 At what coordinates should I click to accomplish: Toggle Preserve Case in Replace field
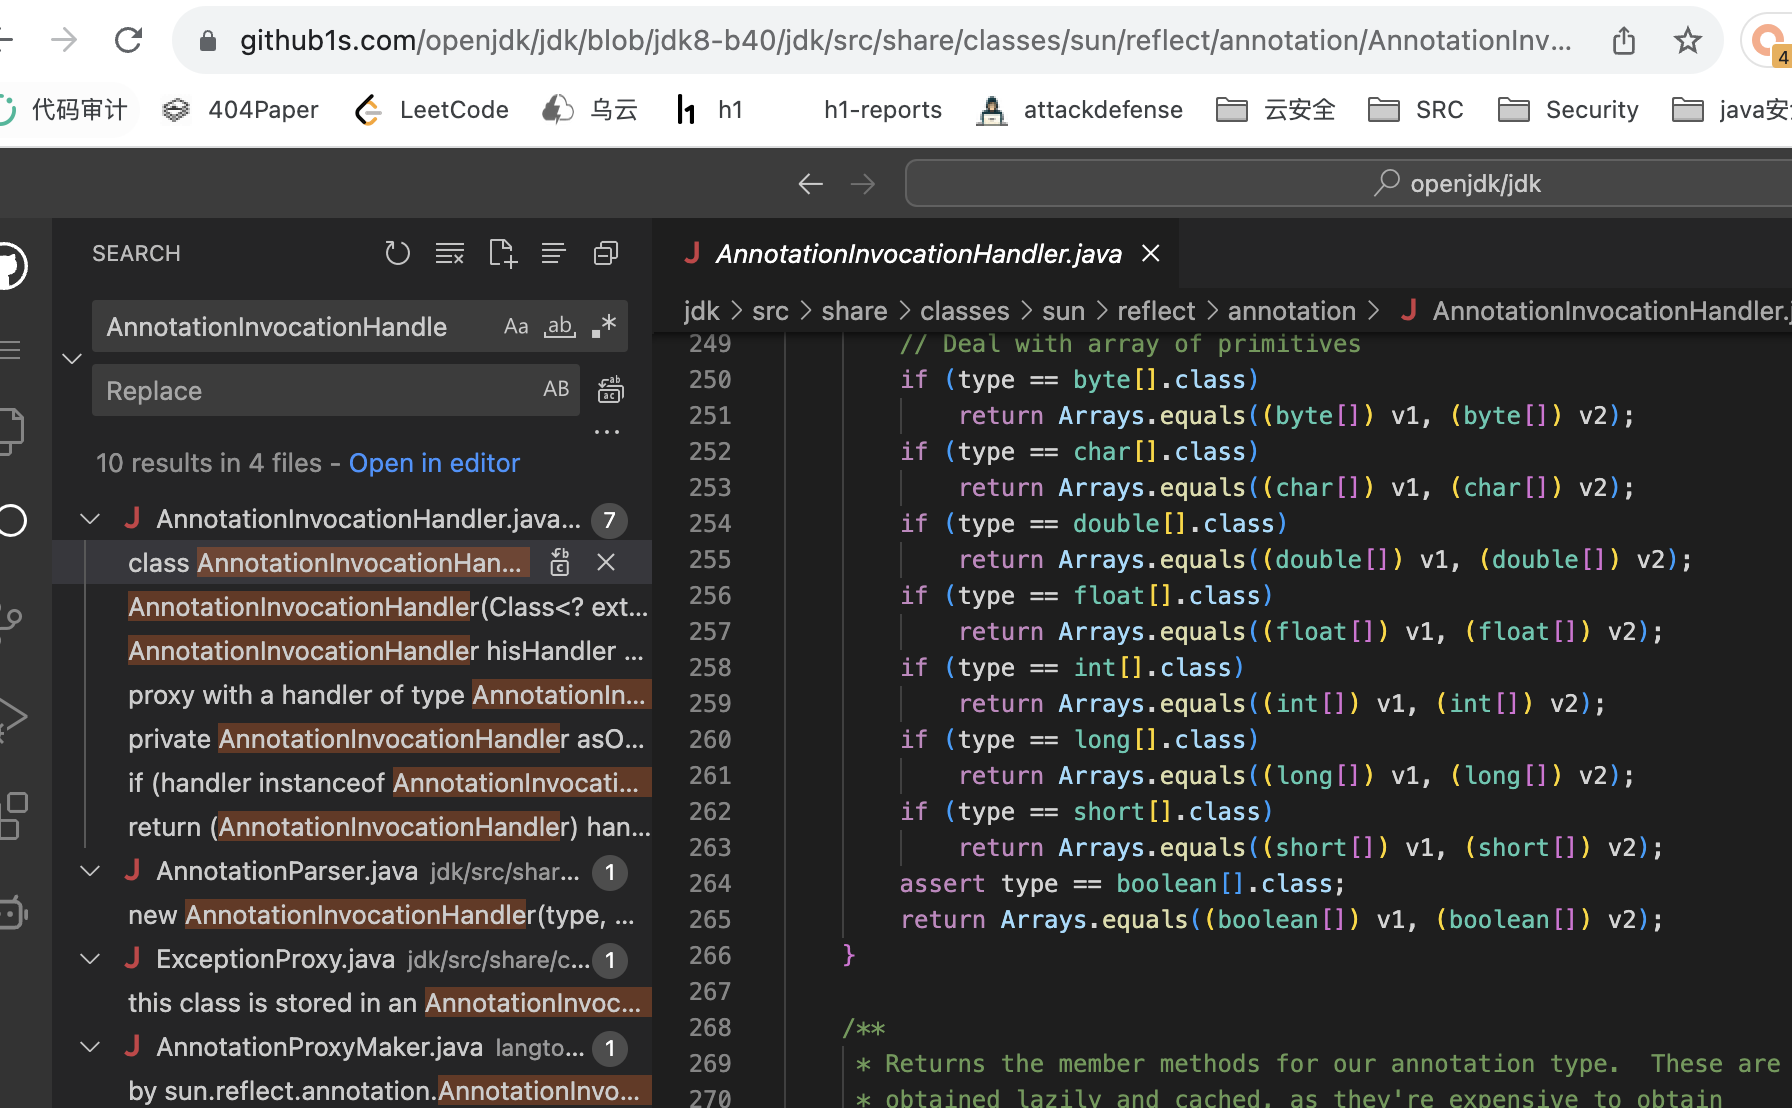pos(556,390)
